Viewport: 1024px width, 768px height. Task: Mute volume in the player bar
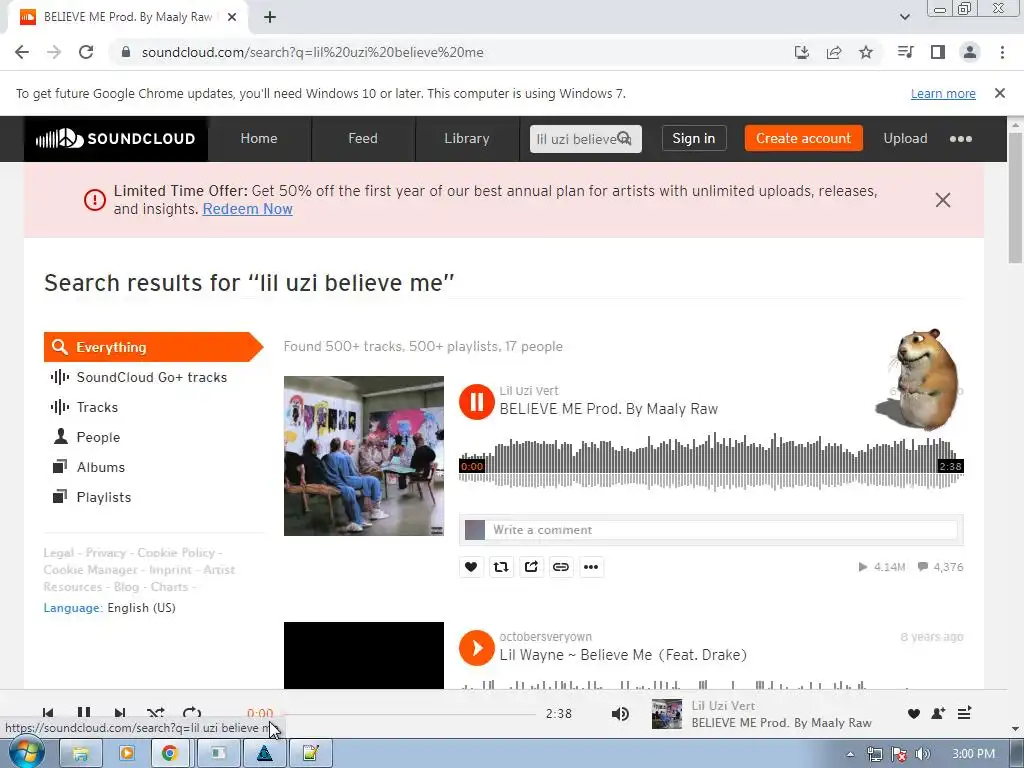coord(620,714)
